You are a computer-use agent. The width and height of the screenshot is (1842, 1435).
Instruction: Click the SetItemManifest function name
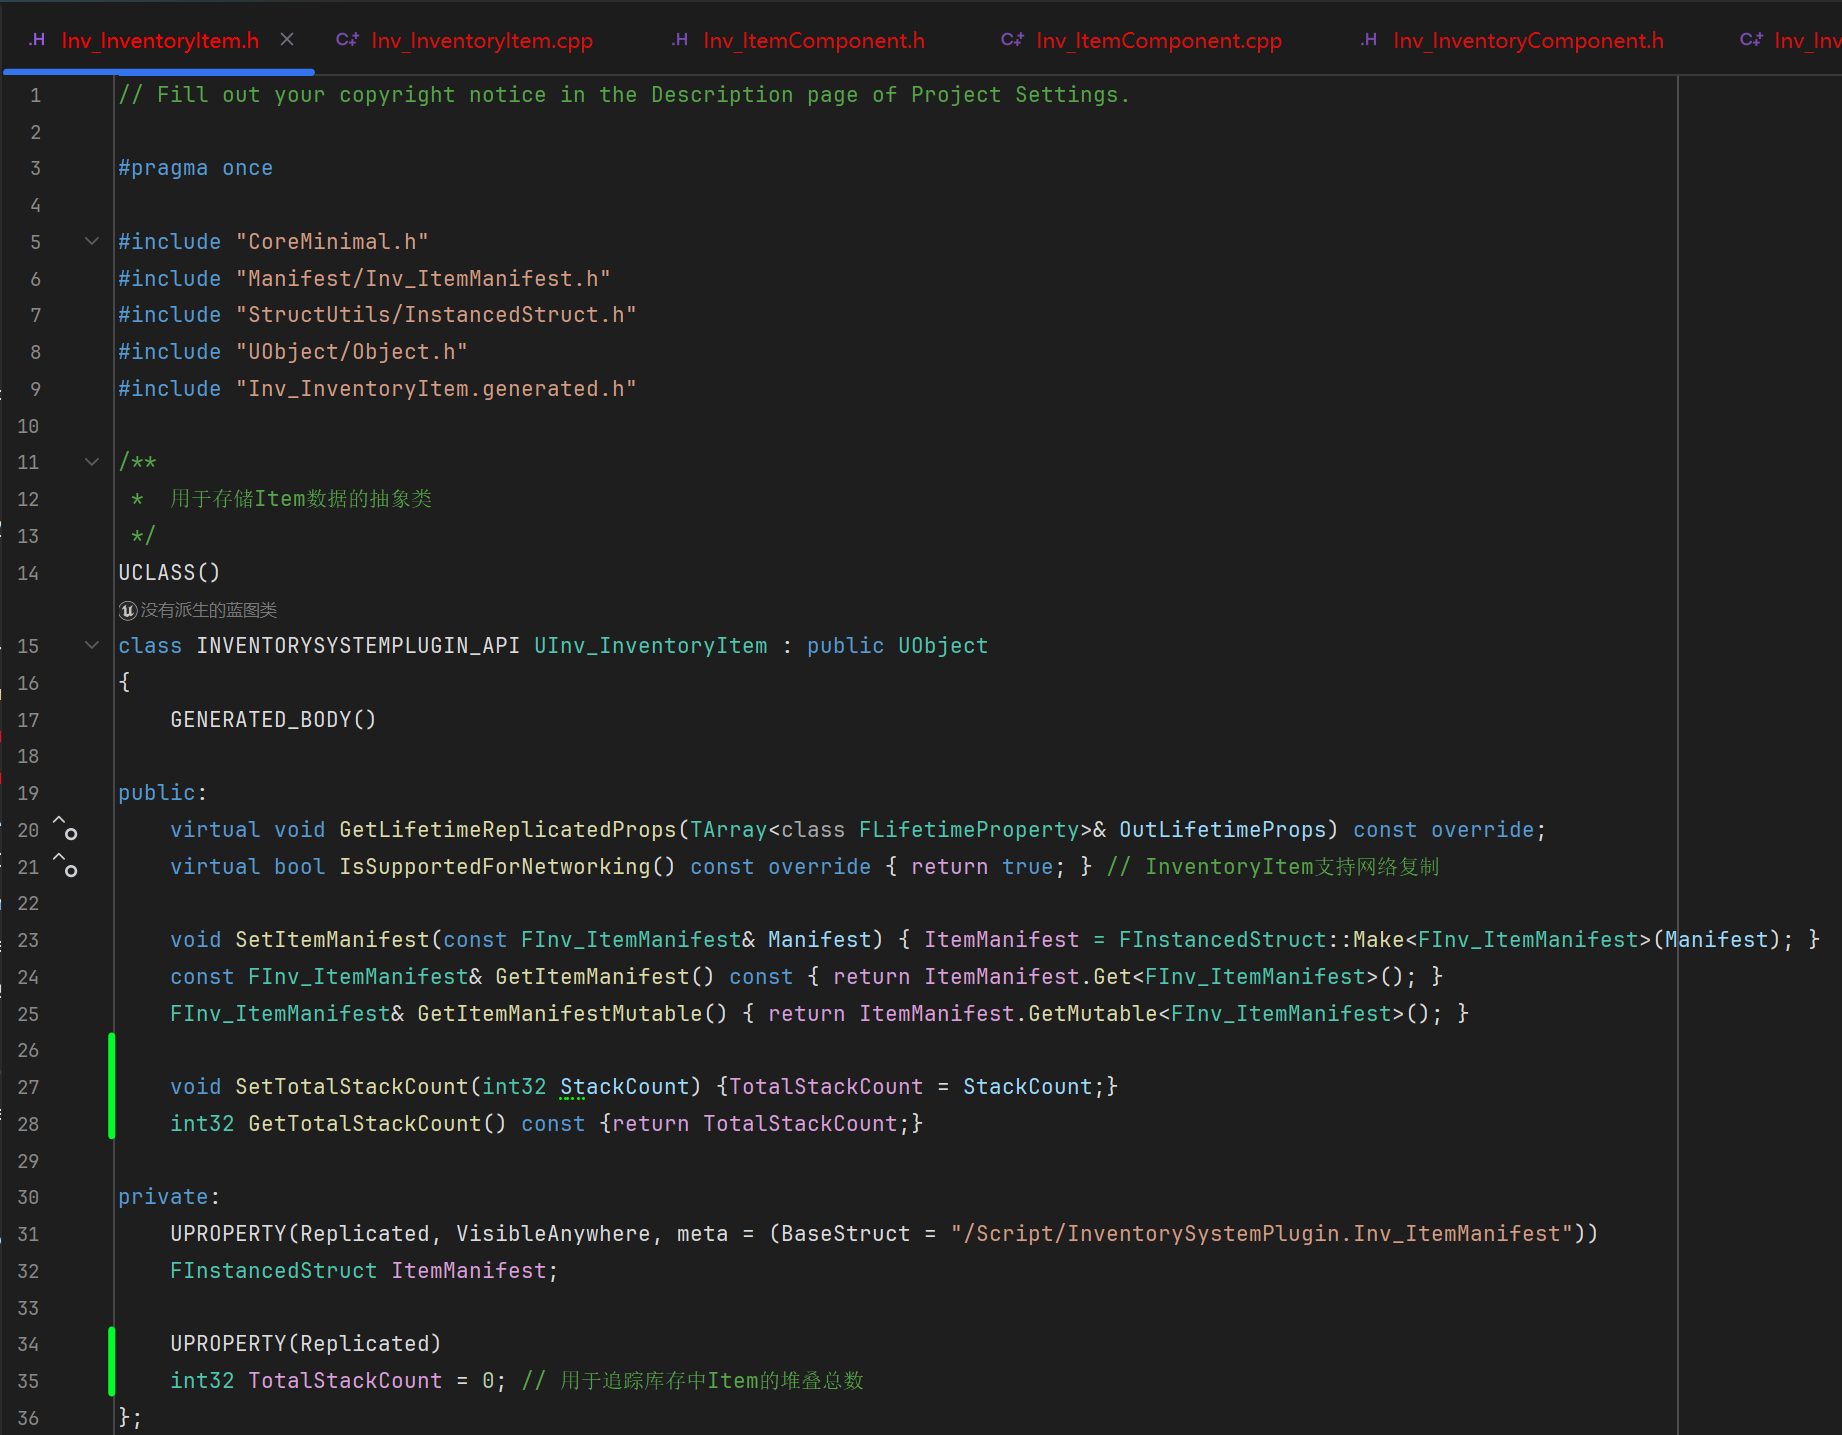click(x=332, y=940)
